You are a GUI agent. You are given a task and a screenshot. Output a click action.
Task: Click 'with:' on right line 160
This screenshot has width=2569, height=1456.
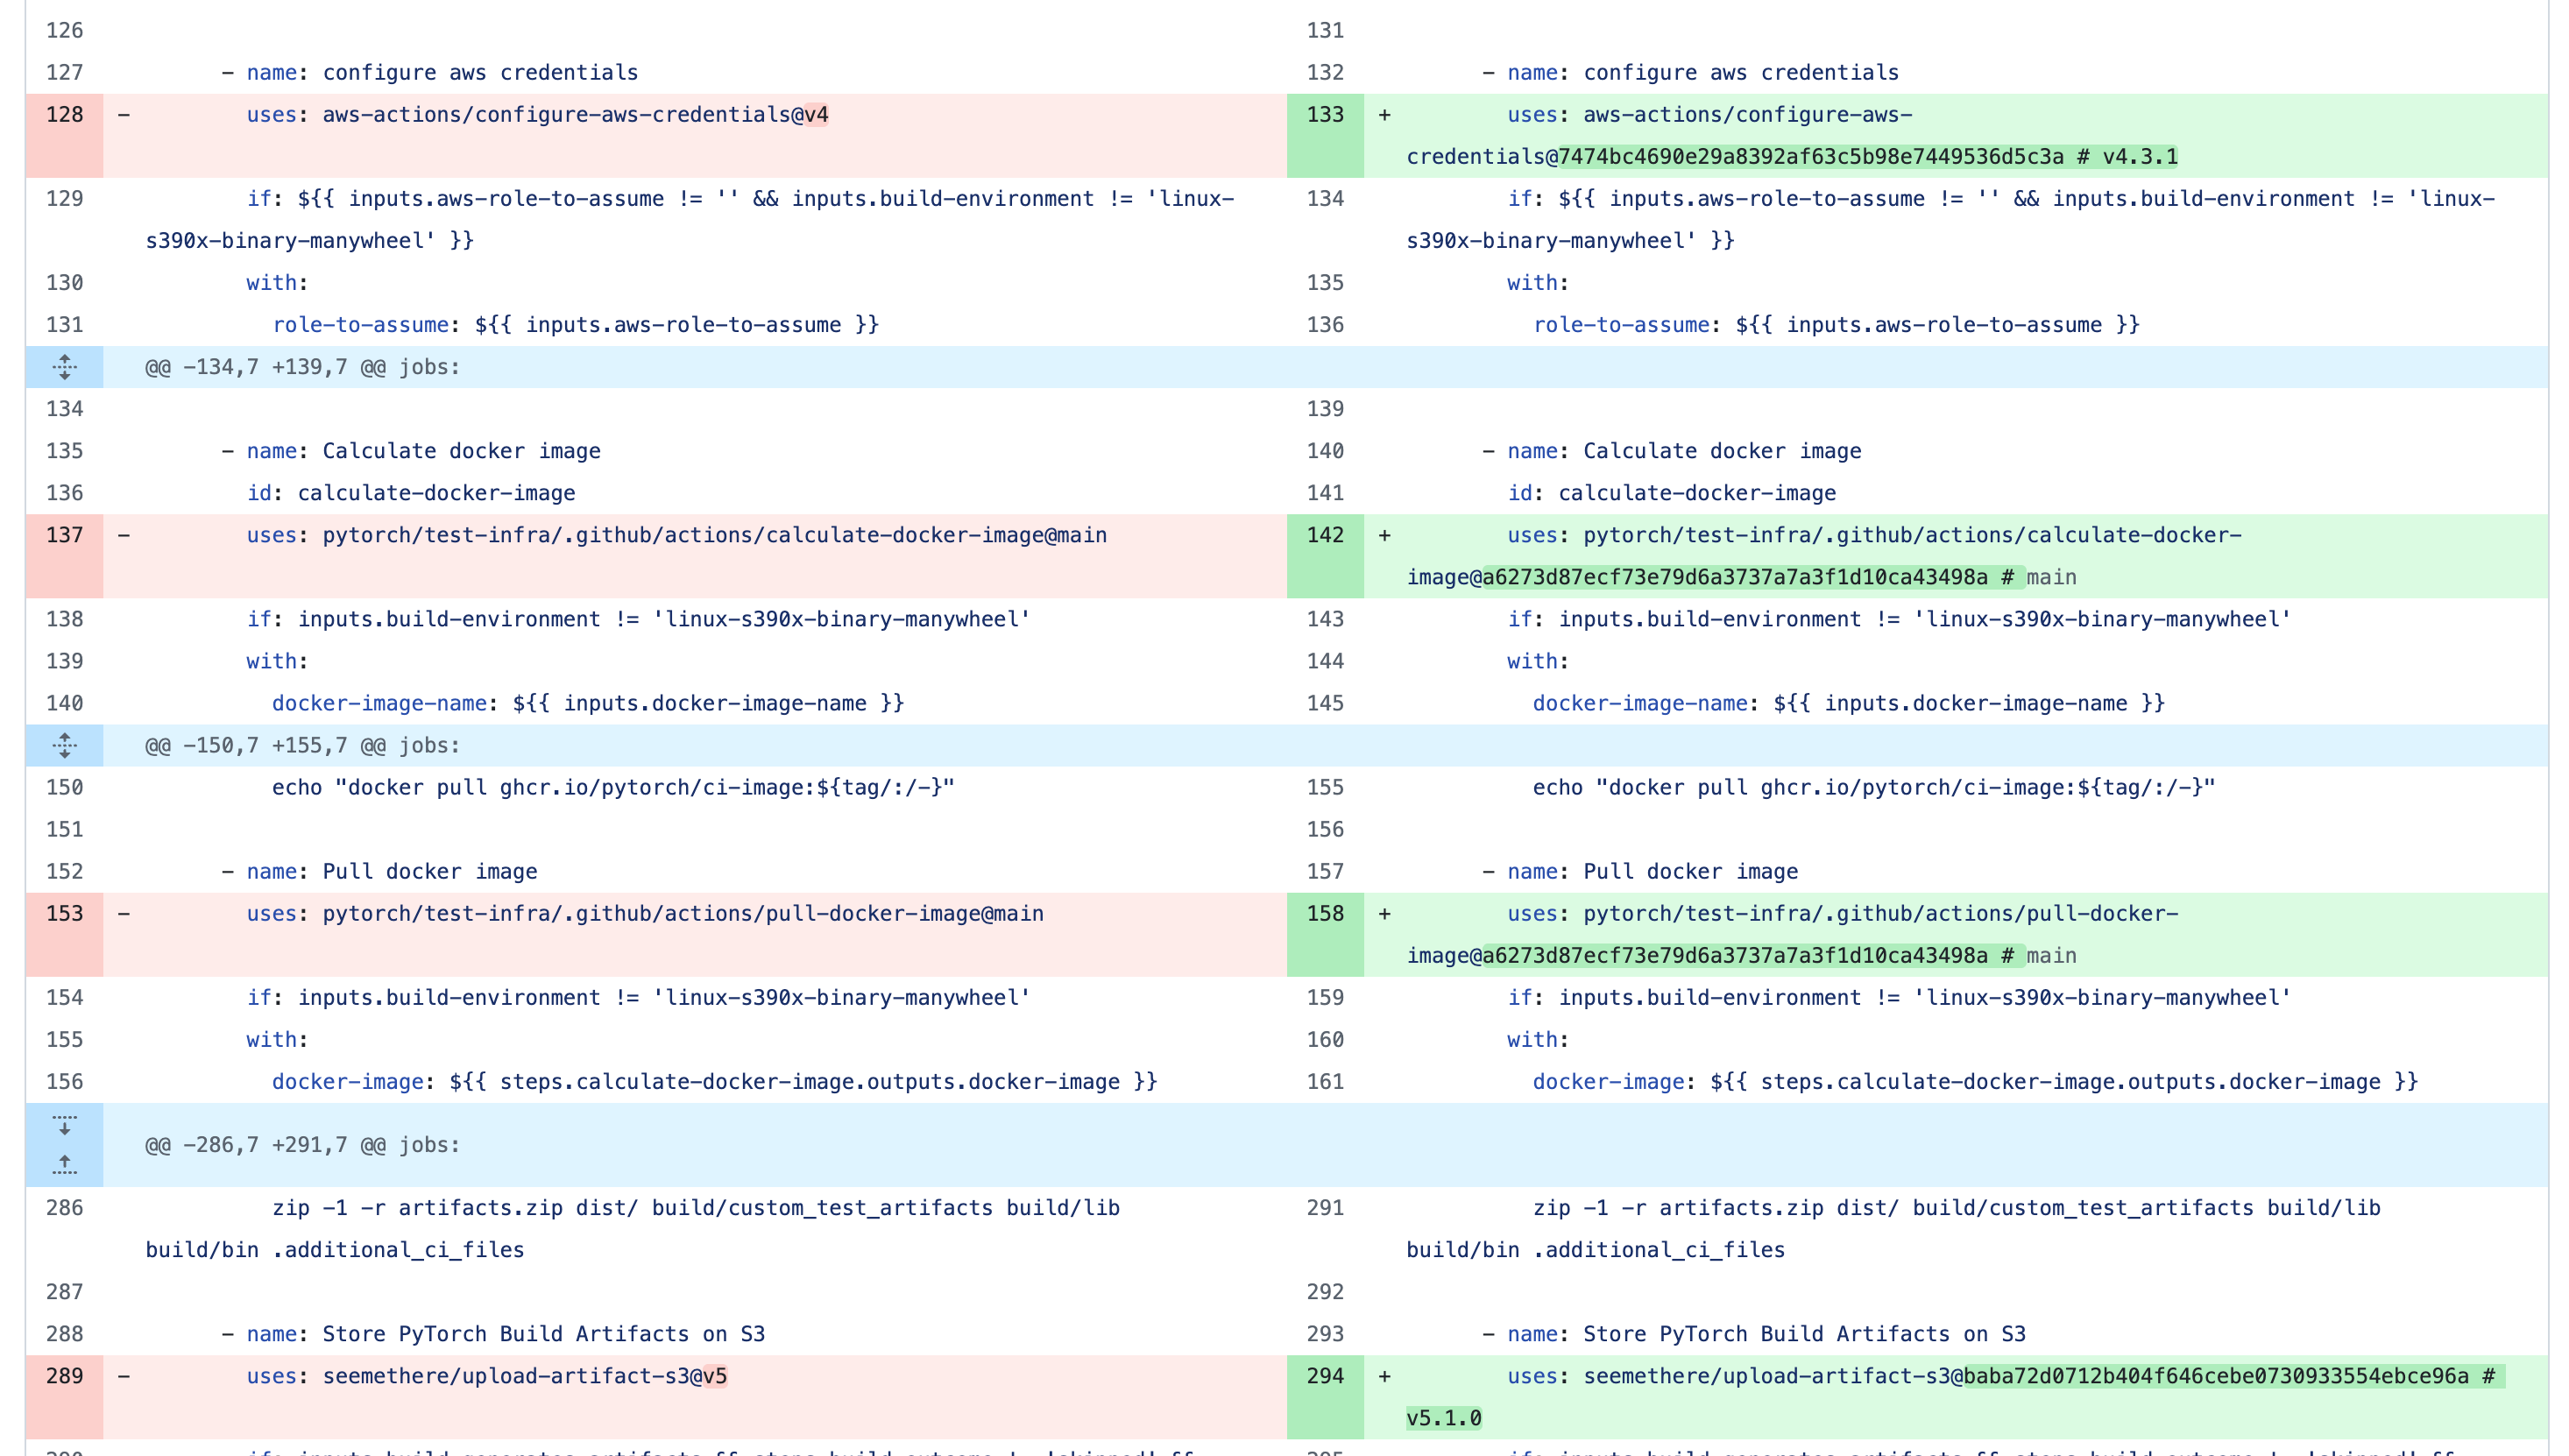click(1539, 1040)
